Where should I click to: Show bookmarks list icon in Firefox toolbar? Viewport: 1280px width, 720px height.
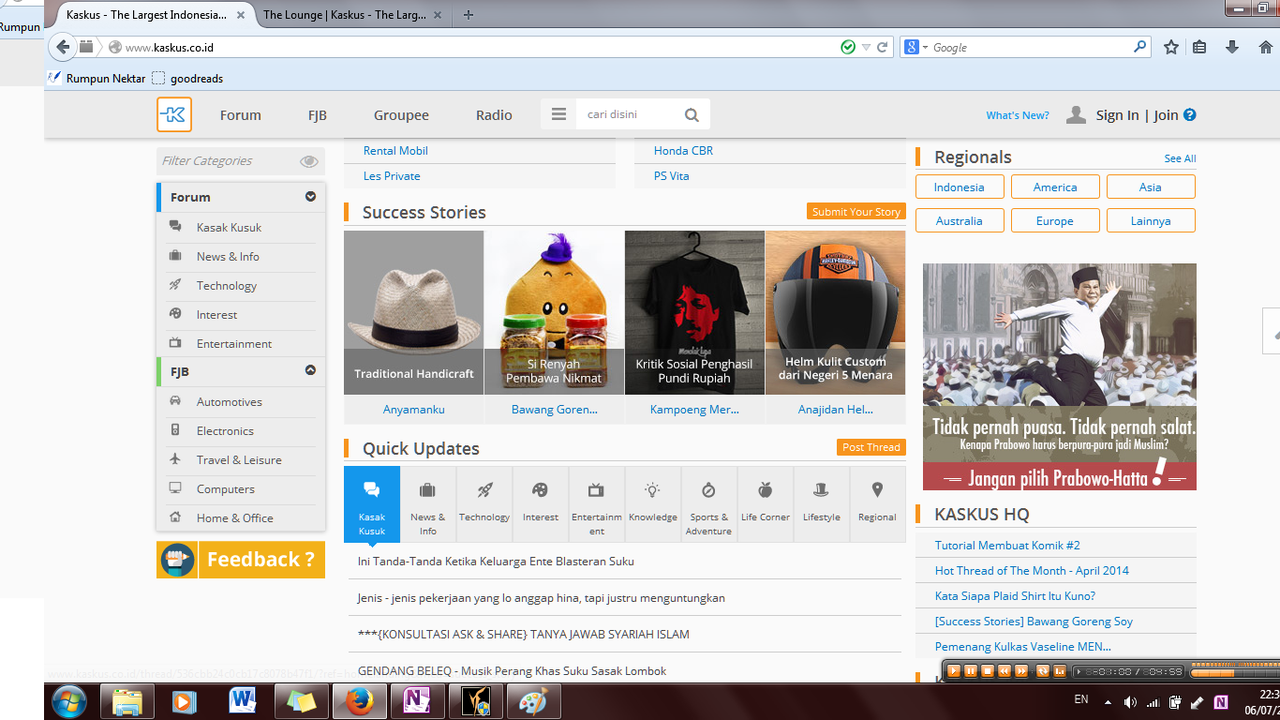(1200, 47)
